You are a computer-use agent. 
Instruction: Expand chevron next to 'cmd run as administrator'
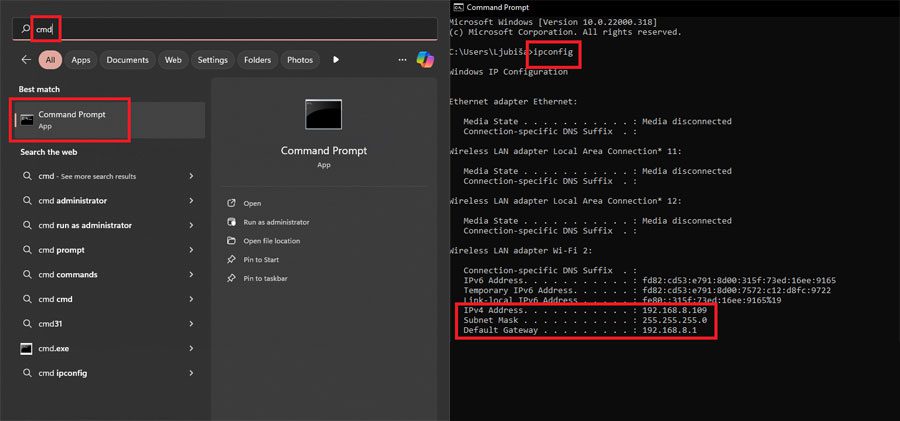click(191, 226)
